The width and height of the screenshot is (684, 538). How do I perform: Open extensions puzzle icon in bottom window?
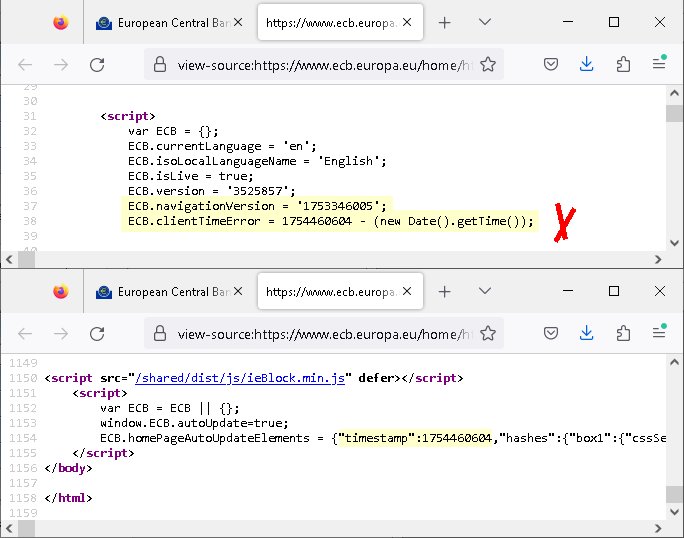coord(623,332)
